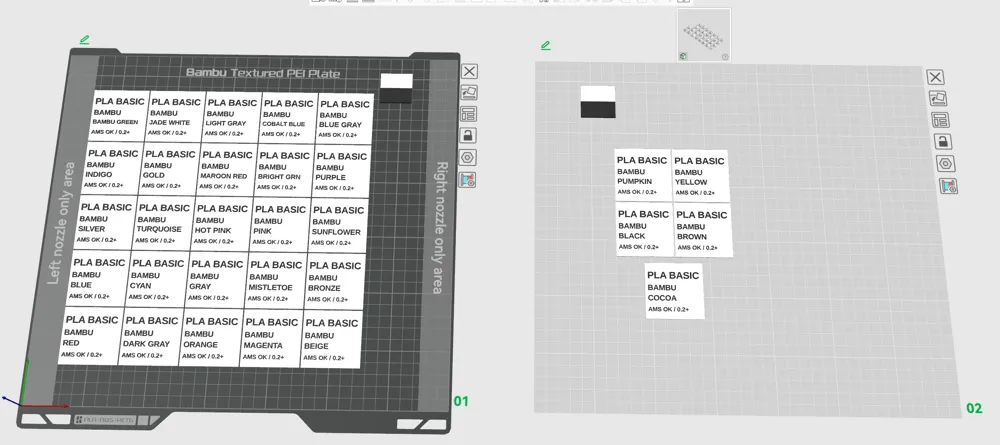Click the green 02 plate number label

tap(974, 408)
